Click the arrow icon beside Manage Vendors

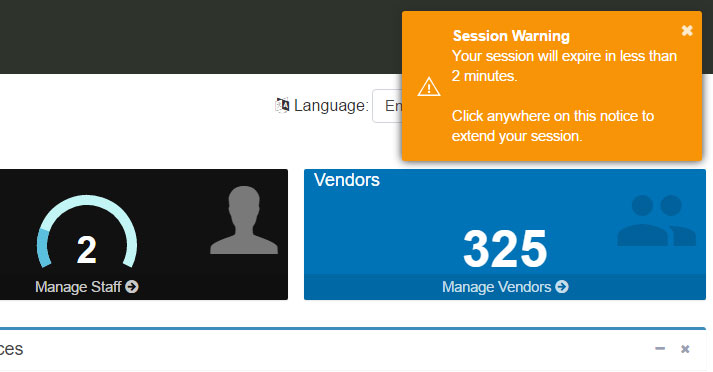pyautogui.click(x=562, y=287)
